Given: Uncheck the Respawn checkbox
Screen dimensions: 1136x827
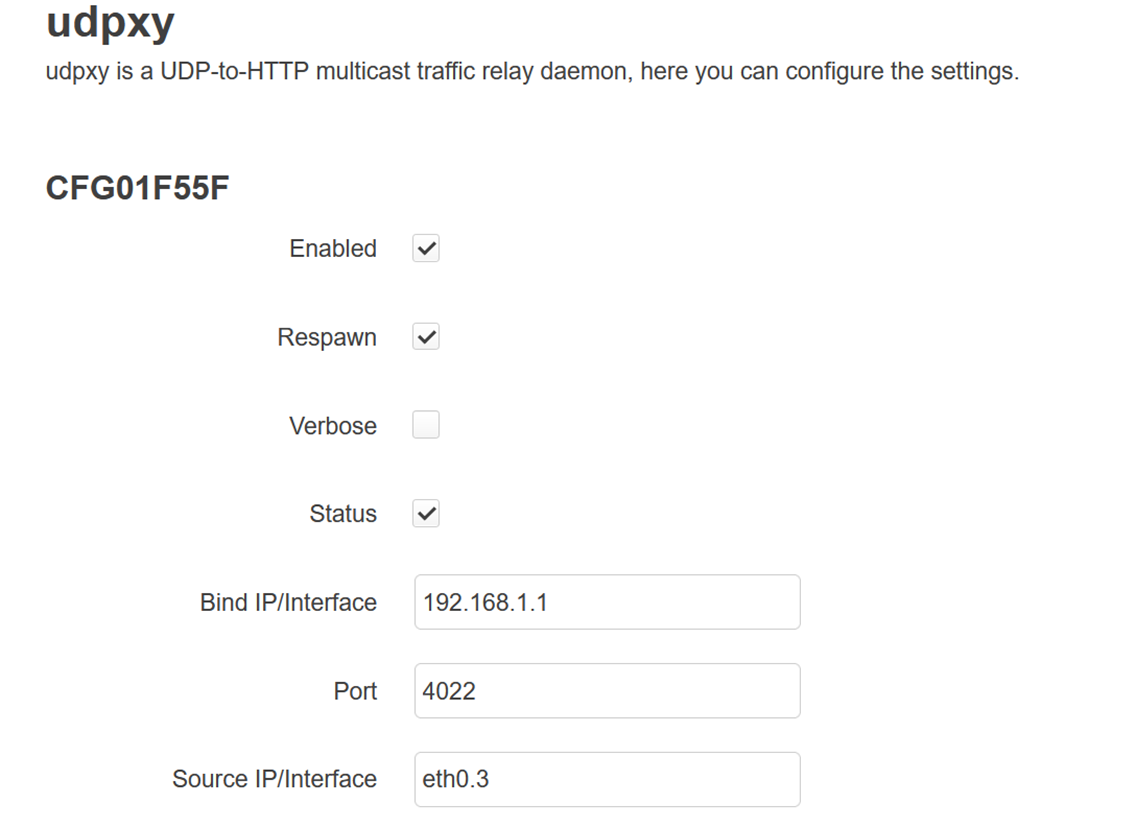Looking at the screenshot, I should click(x=426, y=338).
